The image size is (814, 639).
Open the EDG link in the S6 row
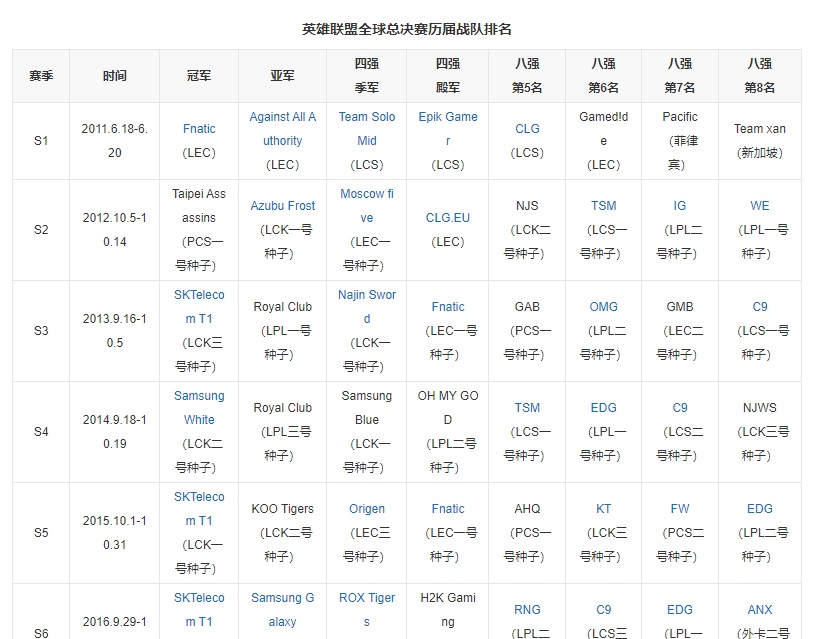click(680, 609)
